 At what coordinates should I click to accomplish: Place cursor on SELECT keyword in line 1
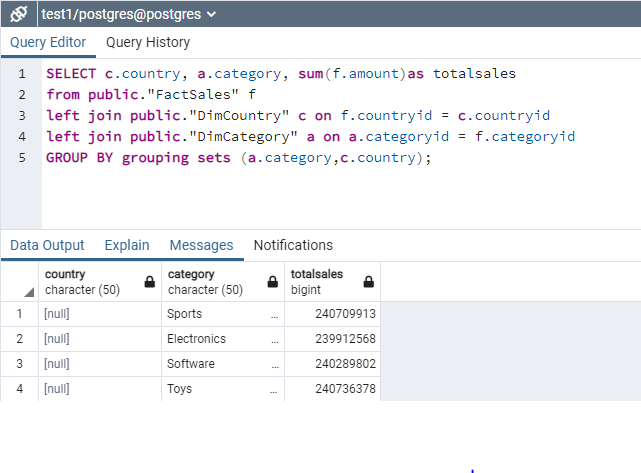pos(71,74)
